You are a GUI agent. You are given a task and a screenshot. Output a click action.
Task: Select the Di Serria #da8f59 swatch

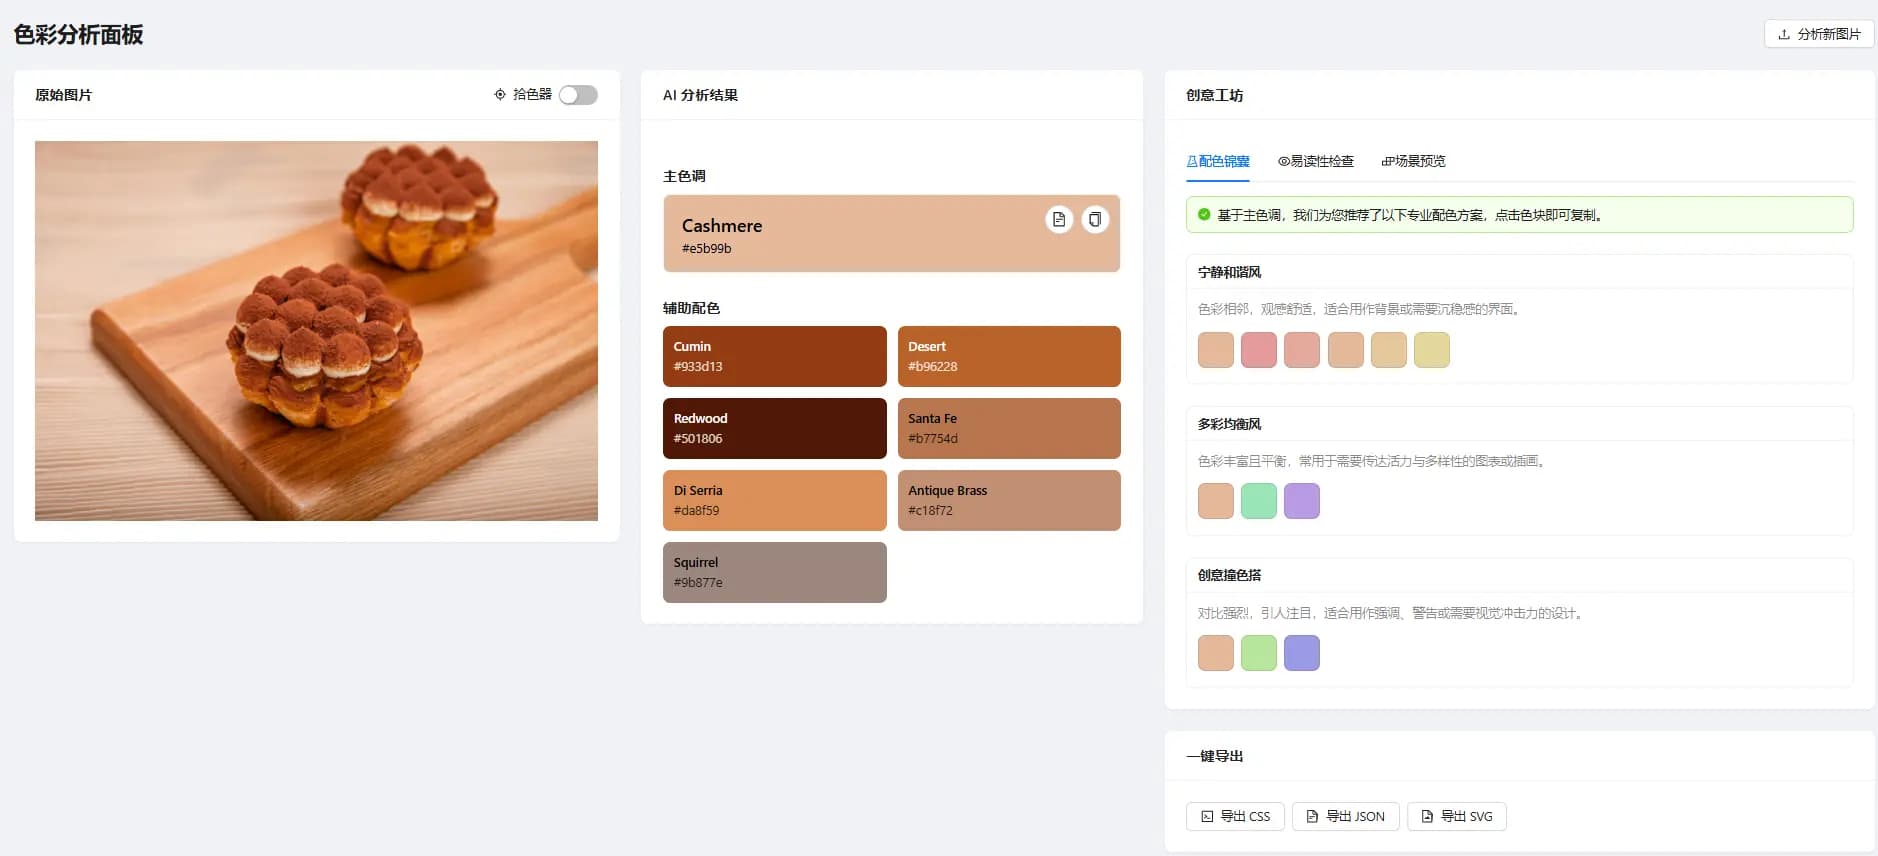(x=774, y=500)
